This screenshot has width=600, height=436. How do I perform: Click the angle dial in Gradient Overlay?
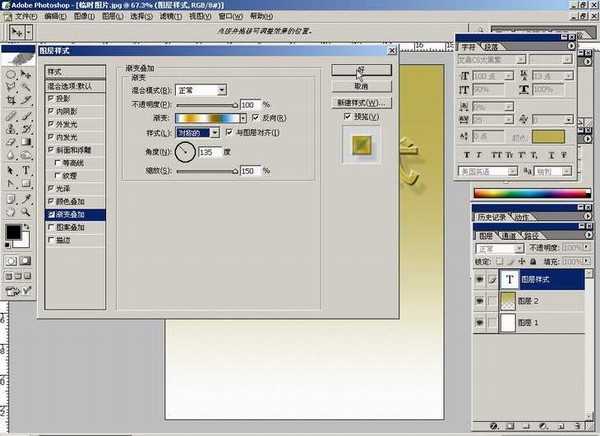coord(187,152)
